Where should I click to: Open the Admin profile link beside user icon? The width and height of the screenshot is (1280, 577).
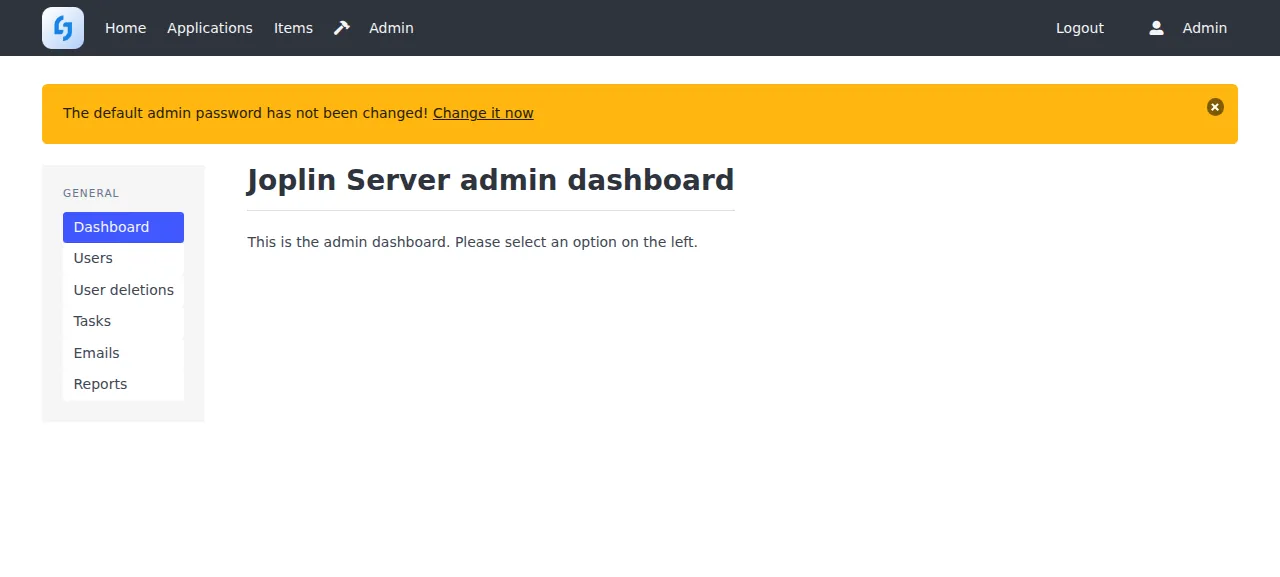[x=1204, y=28]
